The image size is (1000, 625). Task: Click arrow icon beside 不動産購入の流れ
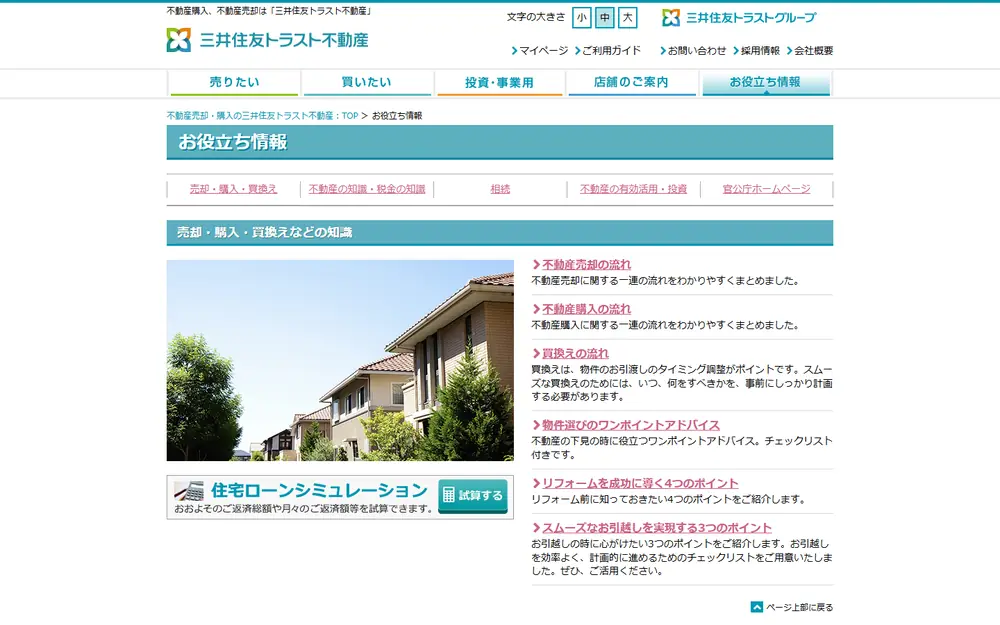tap(536, 309)
